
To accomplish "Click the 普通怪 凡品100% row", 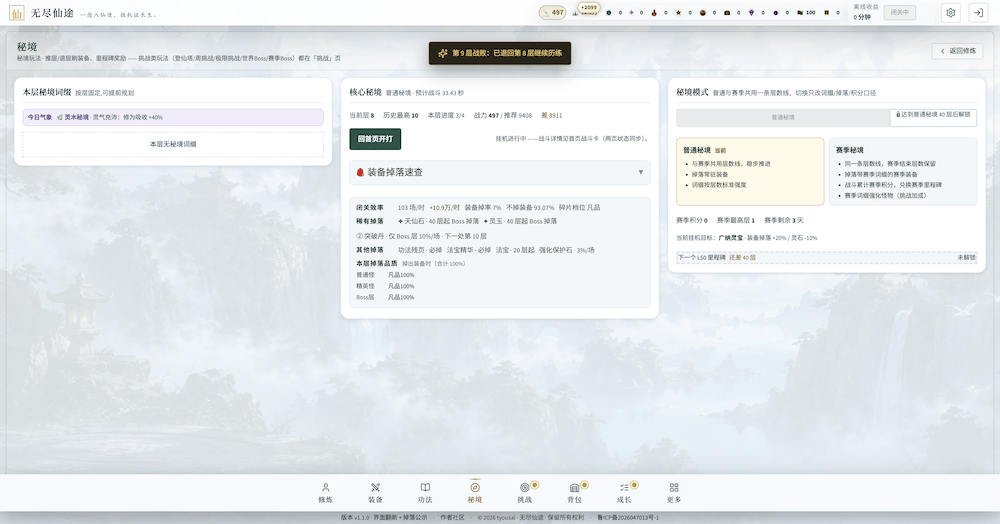I will (x=385, y=275).
